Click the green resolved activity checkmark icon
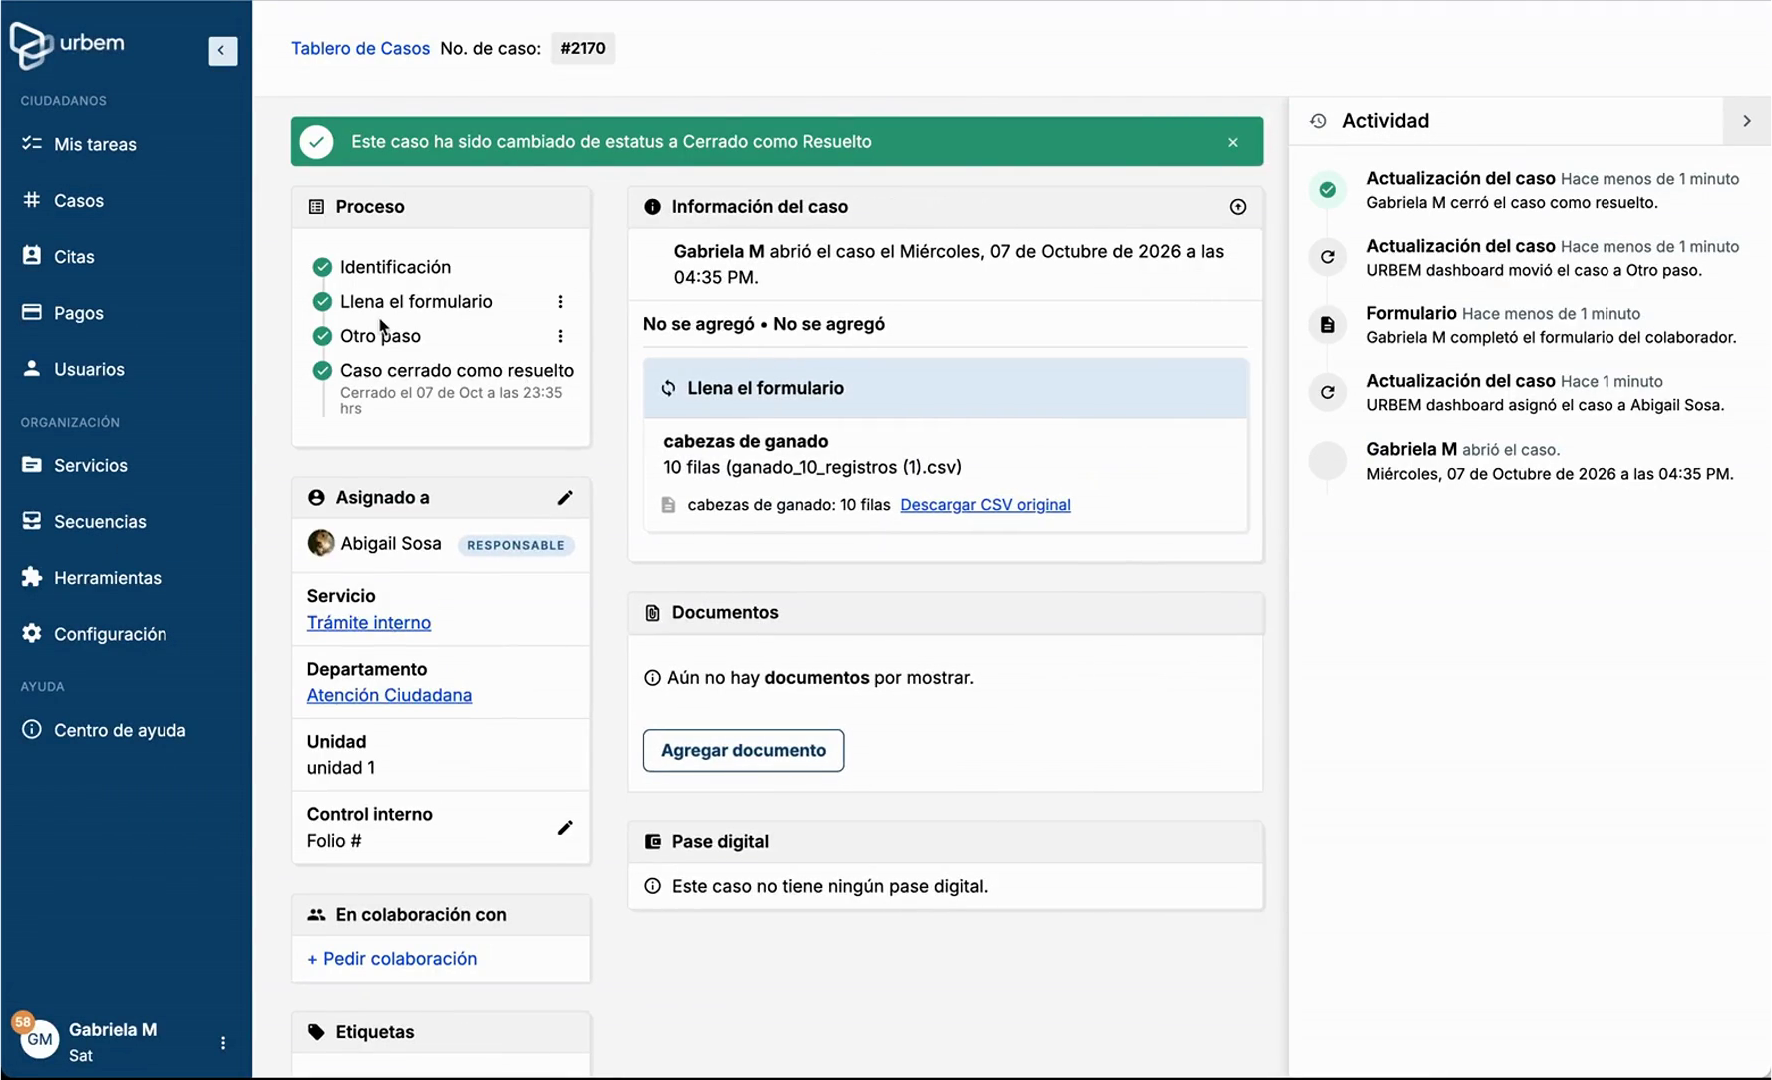The width and height of the screenshot is (1772, 1080). (x=1327, y=189)
